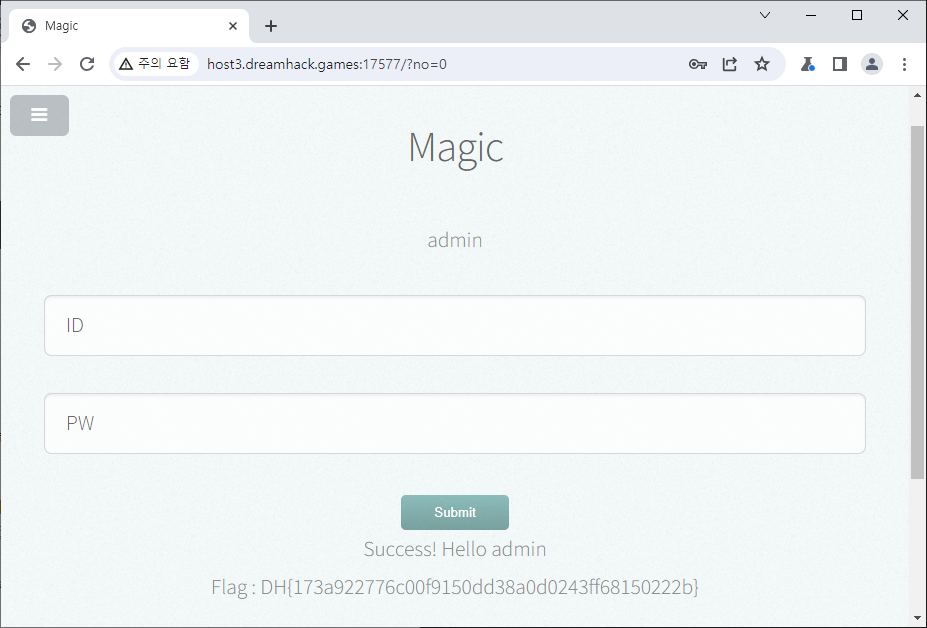Open the user profile avatar
Screen dimensions: 927x628
pyautogui.click(x=872, y=64)
